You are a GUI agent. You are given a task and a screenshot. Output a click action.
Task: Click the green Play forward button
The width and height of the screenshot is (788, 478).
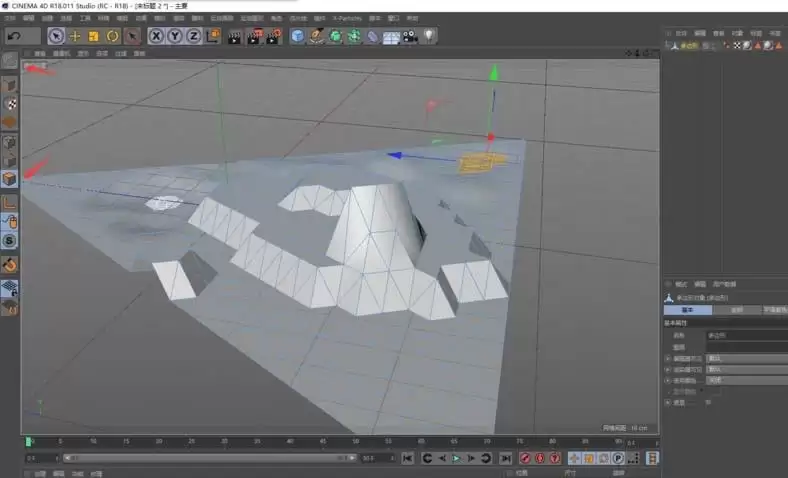click(x=456, y=458)
